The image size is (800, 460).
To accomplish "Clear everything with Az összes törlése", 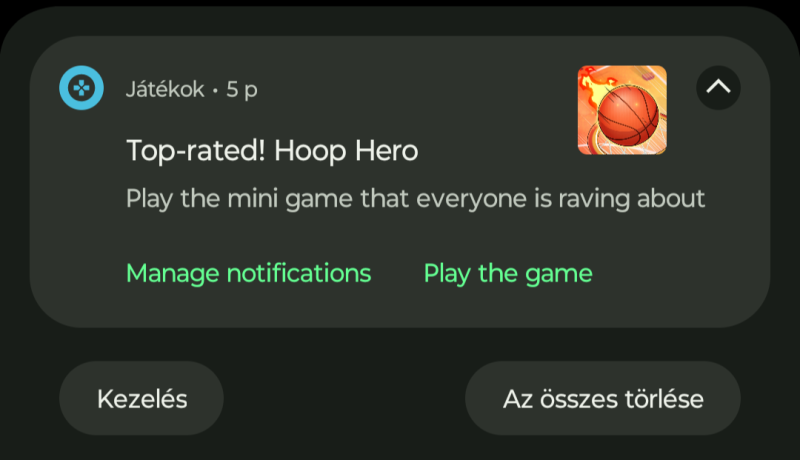I will click(x=603, y=398).
